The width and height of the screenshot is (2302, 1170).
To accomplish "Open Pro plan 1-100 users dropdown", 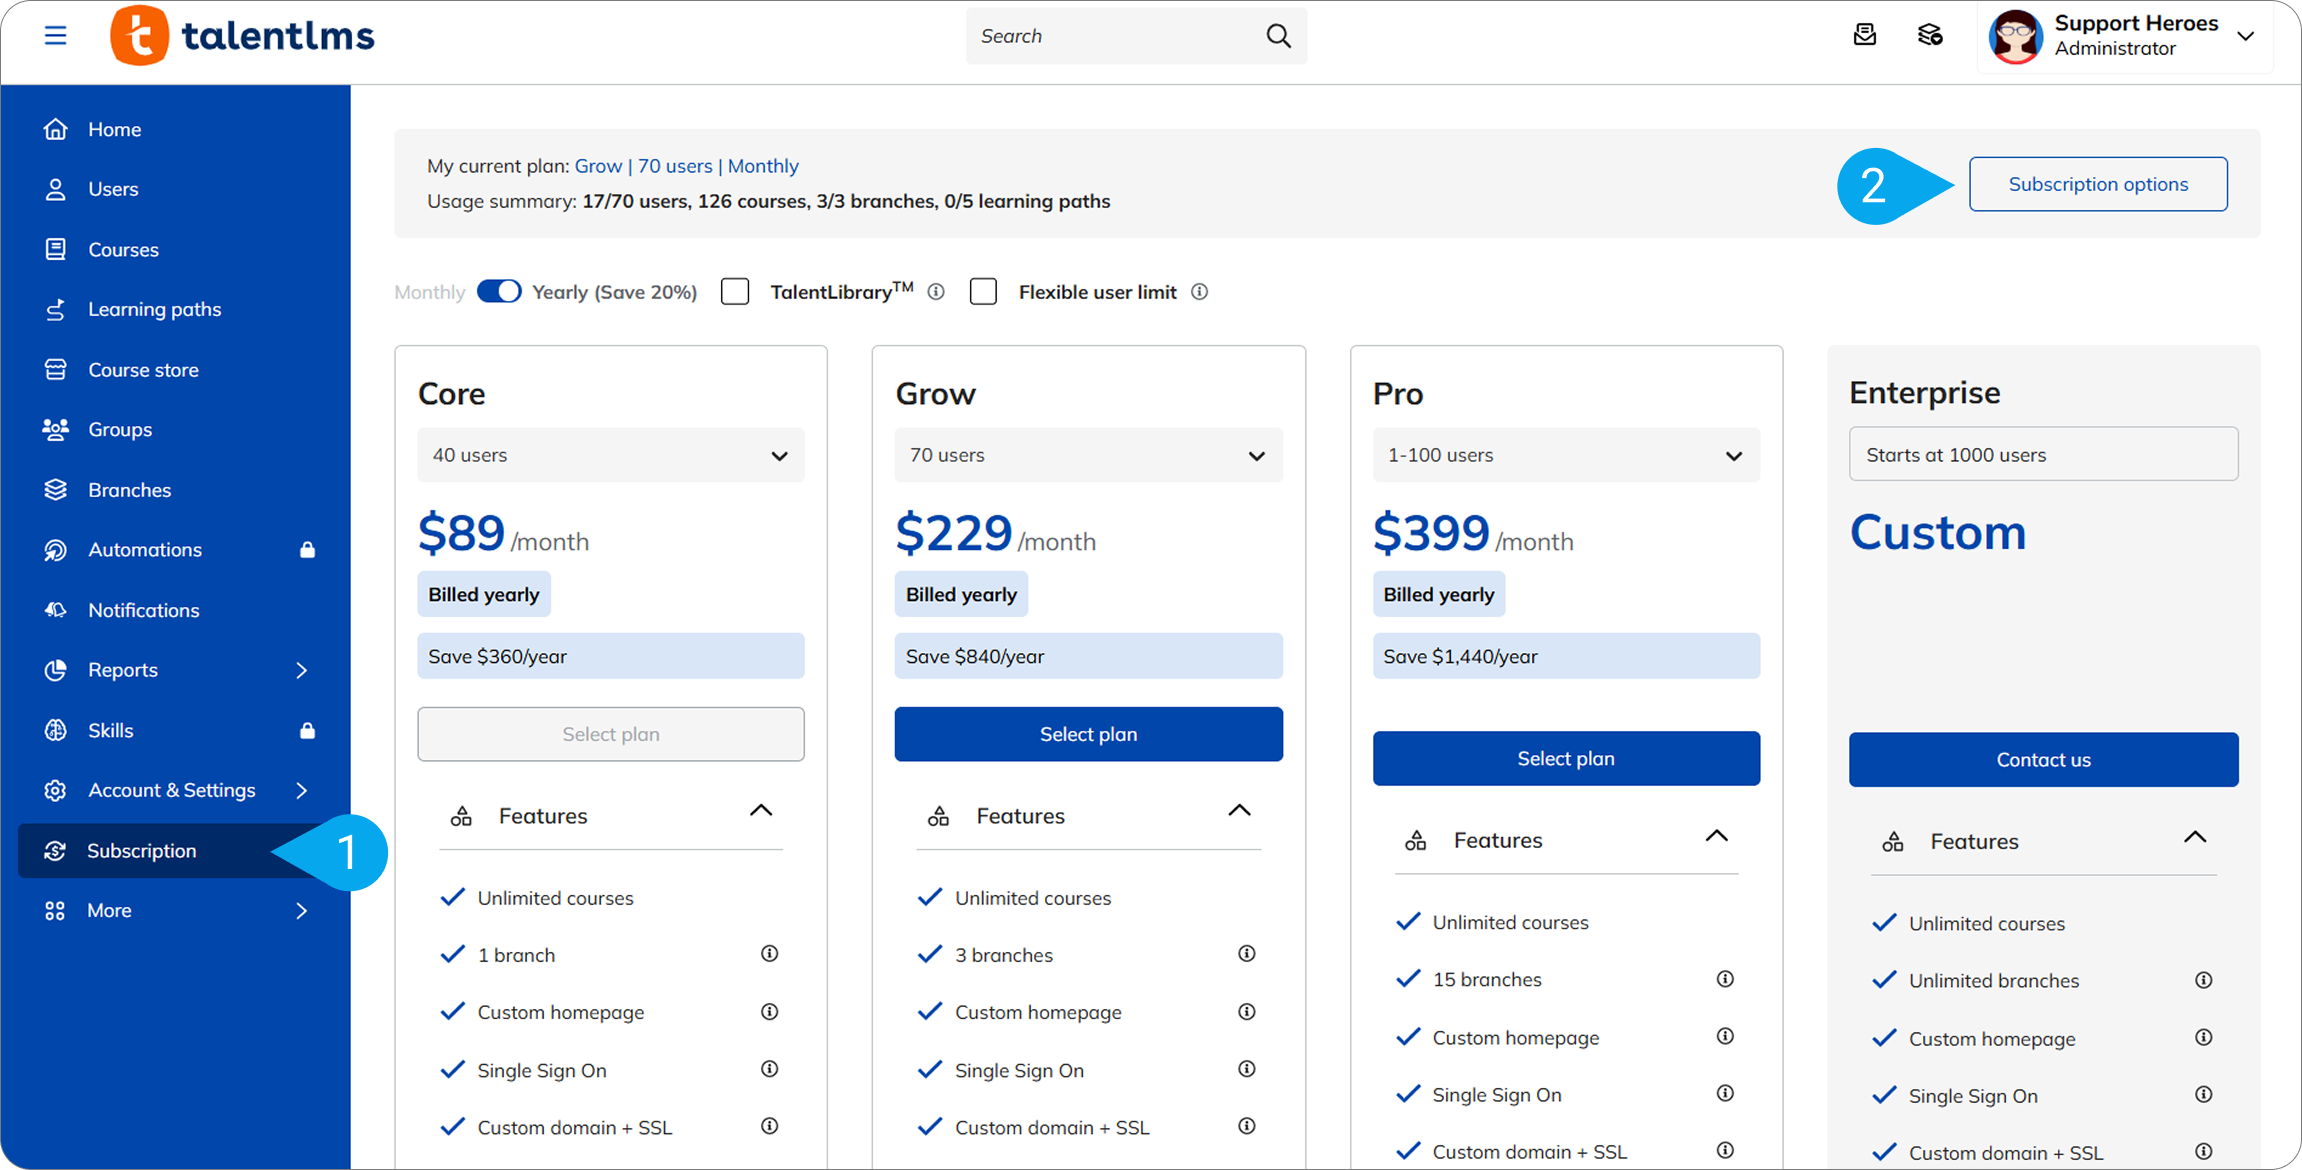I will (x=1565, y=456).
